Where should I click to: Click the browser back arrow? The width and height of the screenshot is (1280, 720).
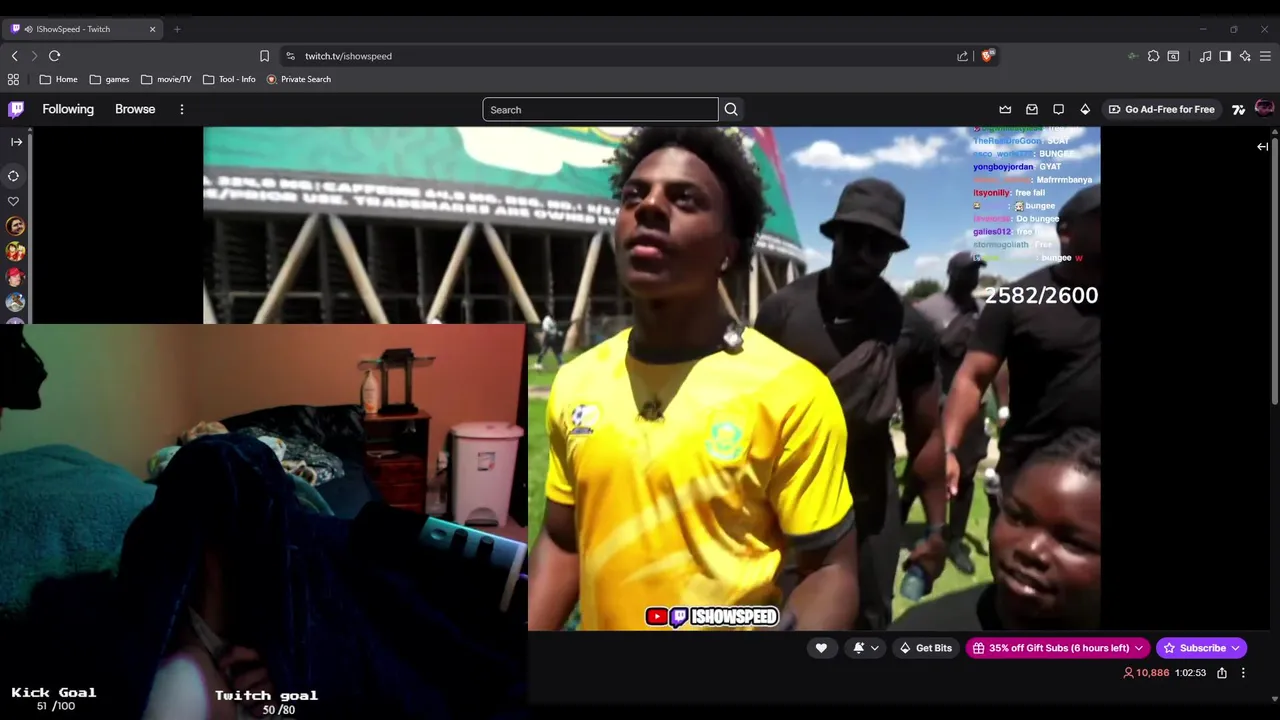tap(14, 56)
